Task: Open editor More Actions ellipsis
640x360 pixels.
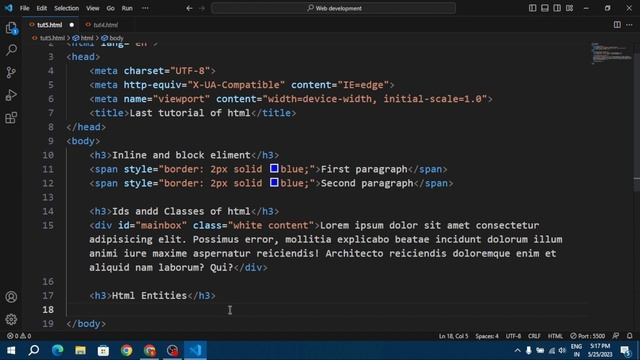Action: point(629,25)
